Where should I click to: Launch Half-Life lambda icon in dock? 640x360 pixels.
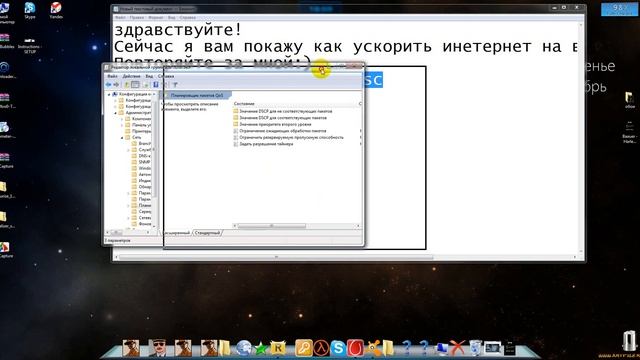tap(321, 348)
